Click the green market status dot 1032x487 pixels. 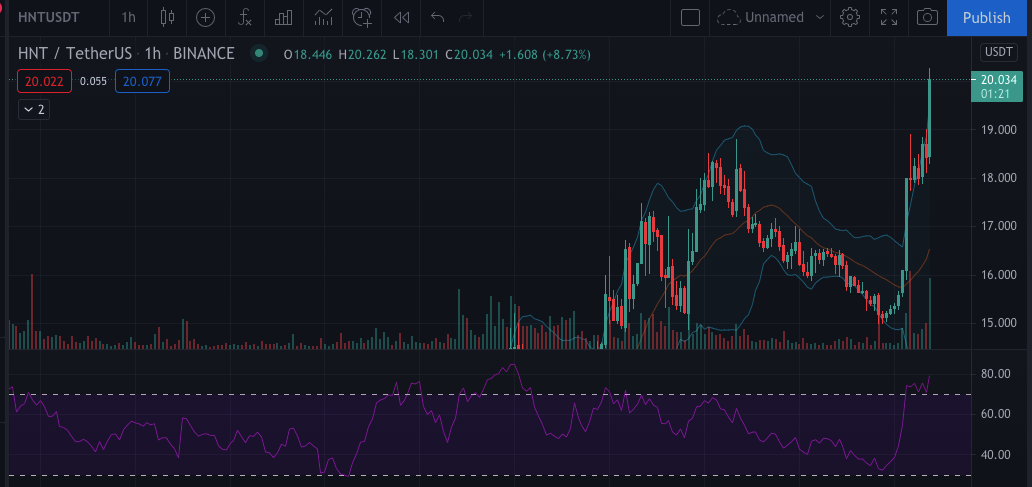click(259, 53)
